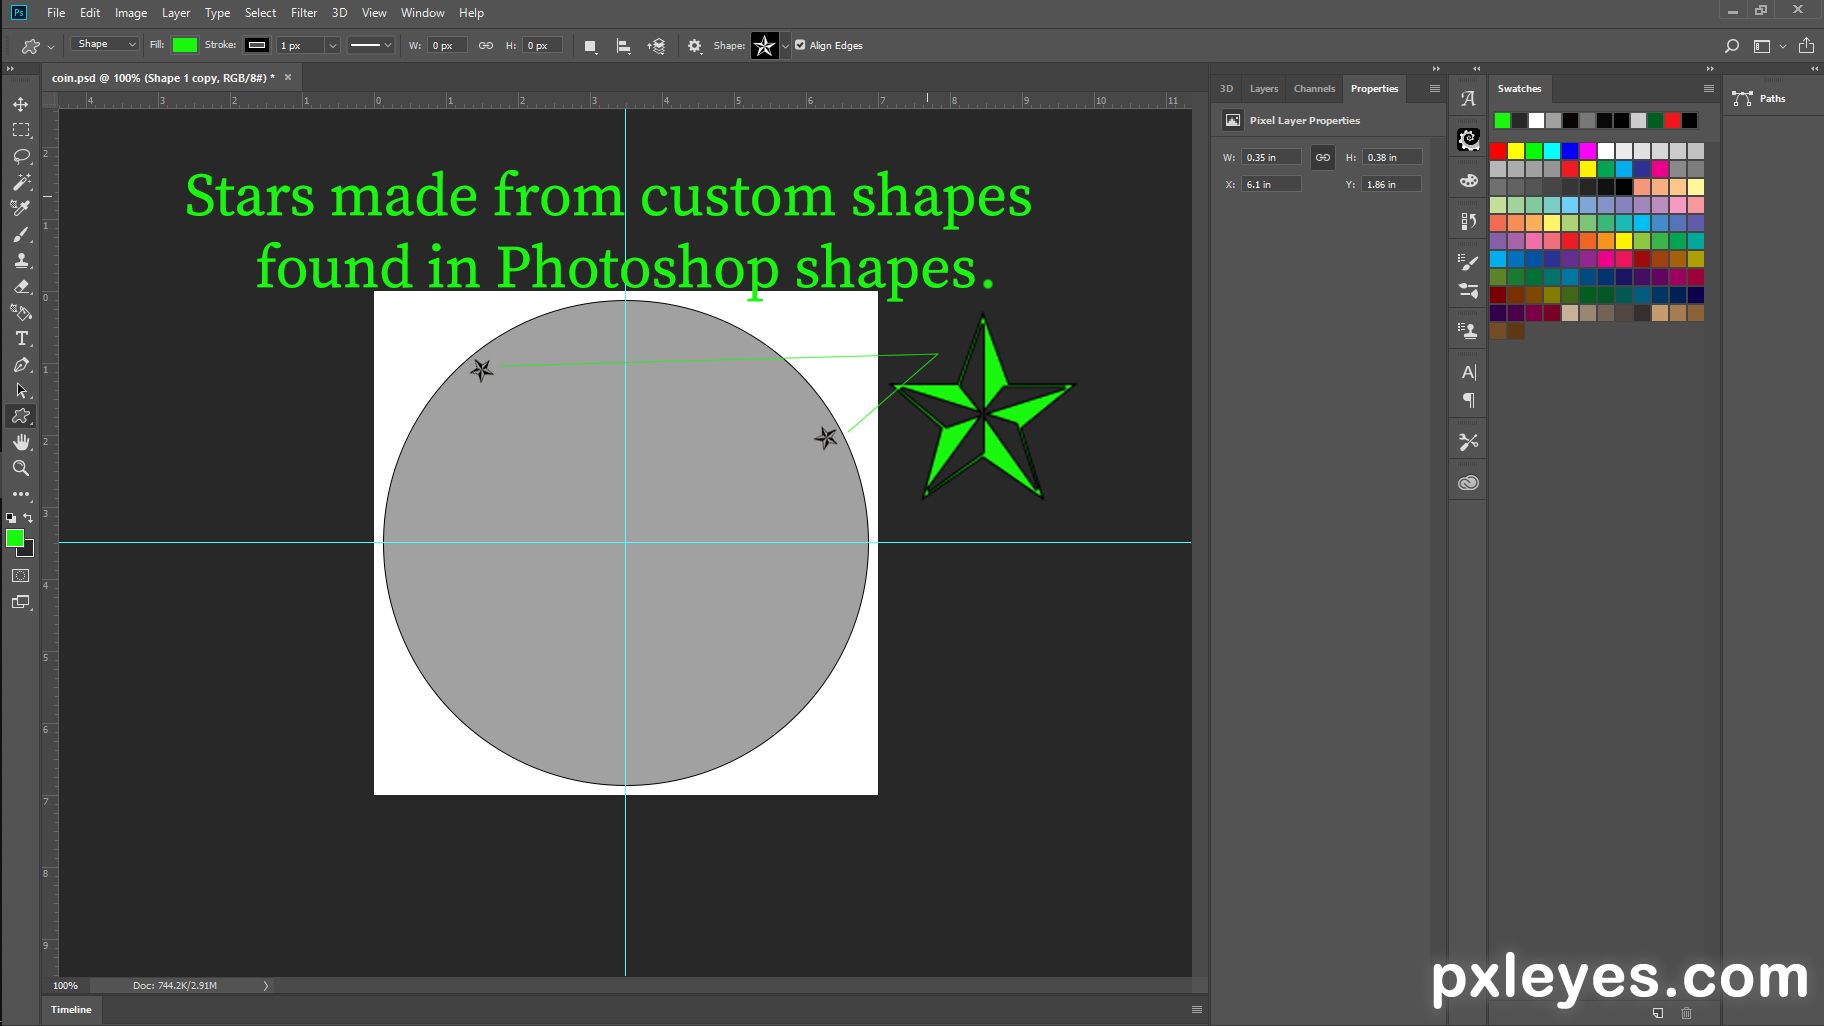Click the green foreground color swatch in toolbox
This screenshot has width=1824, height=1026.
tap(15, 538)
